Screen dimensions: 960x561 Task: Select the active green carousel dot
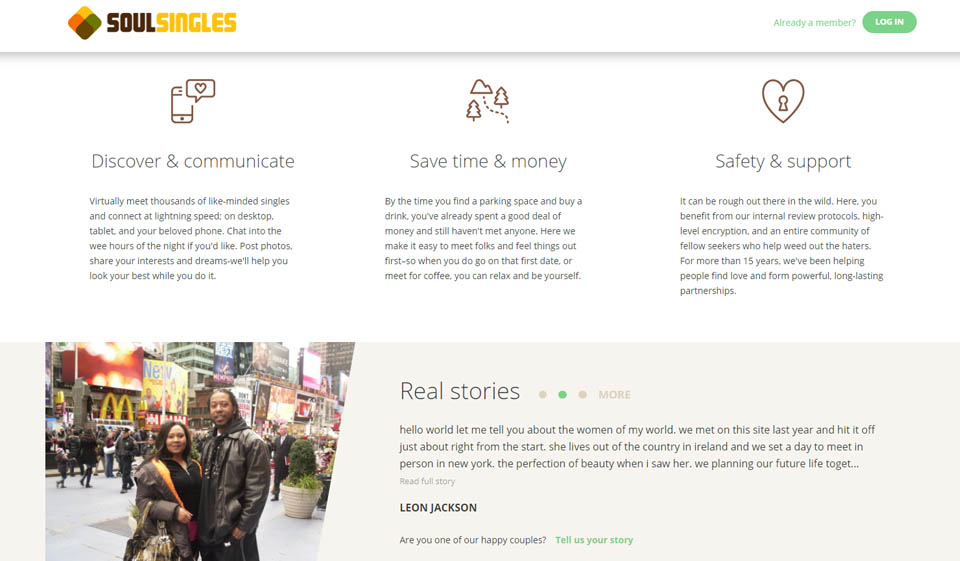(563, 394)
